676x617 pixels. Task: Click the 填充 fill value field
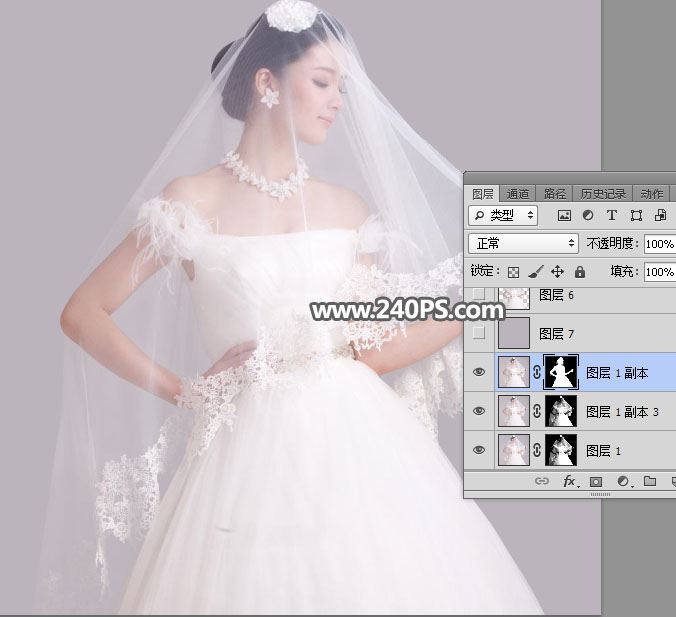point(660,272)
